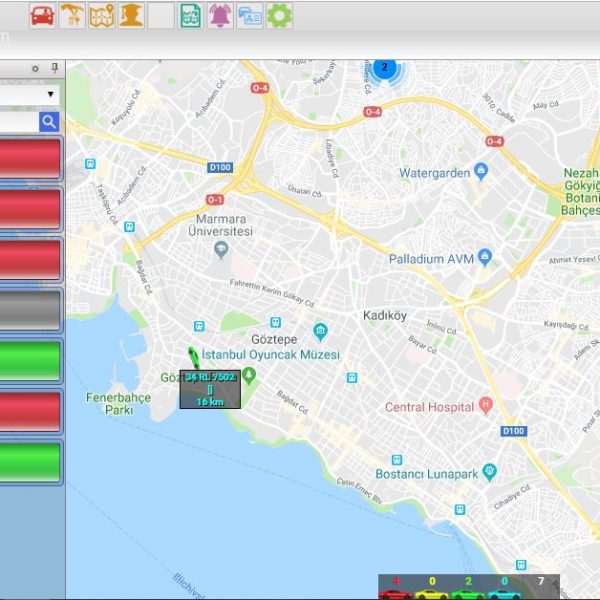Click the blank toolbar button
Viewport: 600px width, 600px height.
click(161, 16)
